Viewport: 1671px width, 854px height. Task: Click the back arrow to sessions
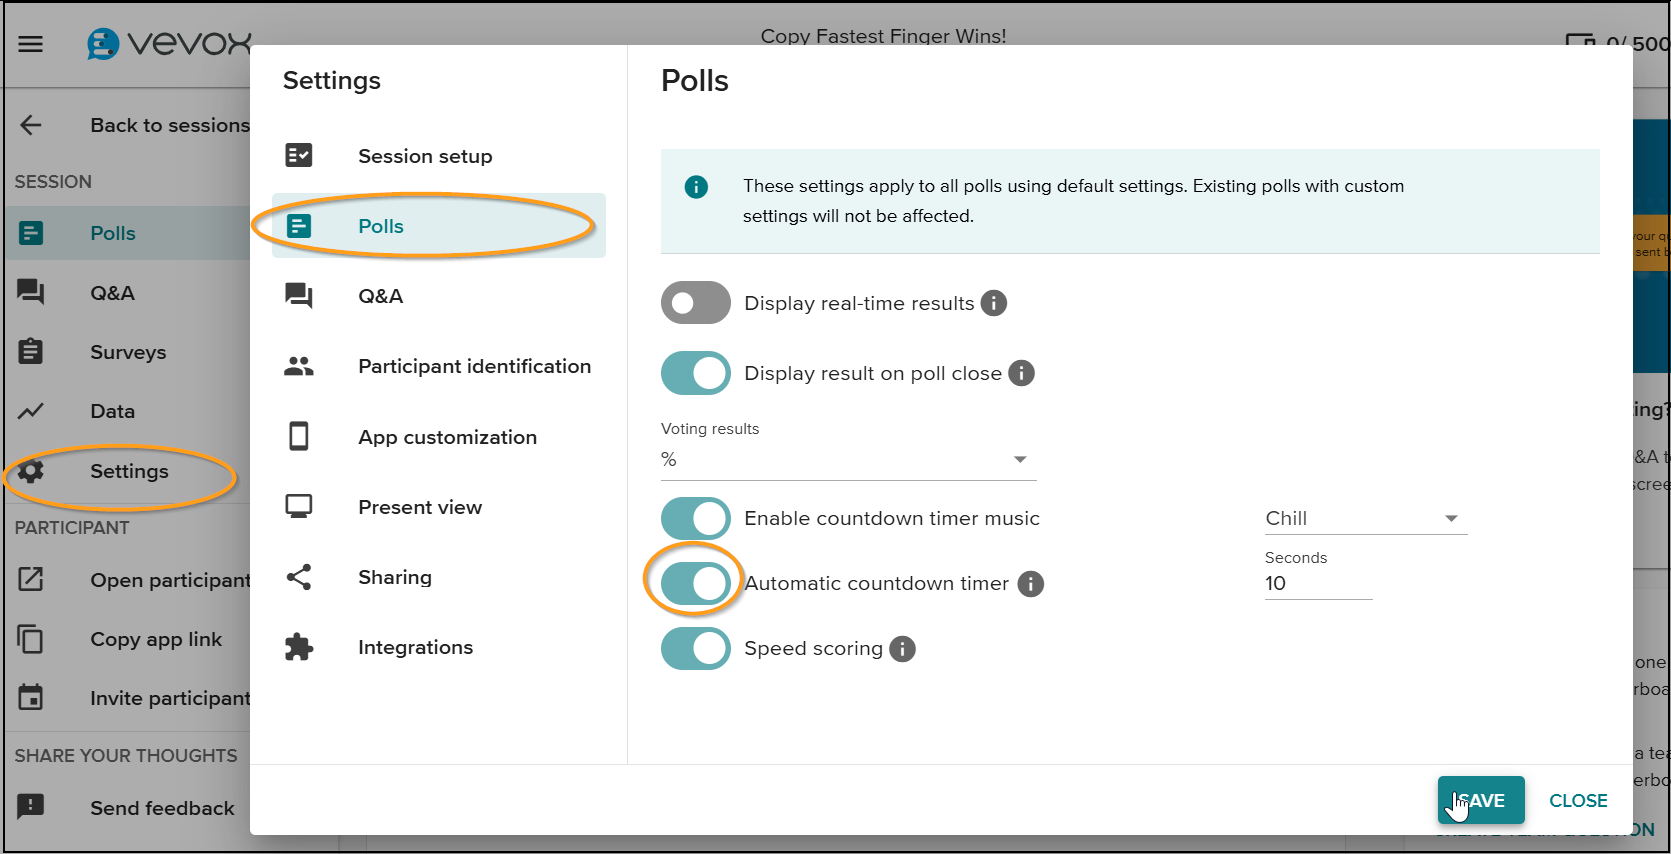tap(31, 125)
